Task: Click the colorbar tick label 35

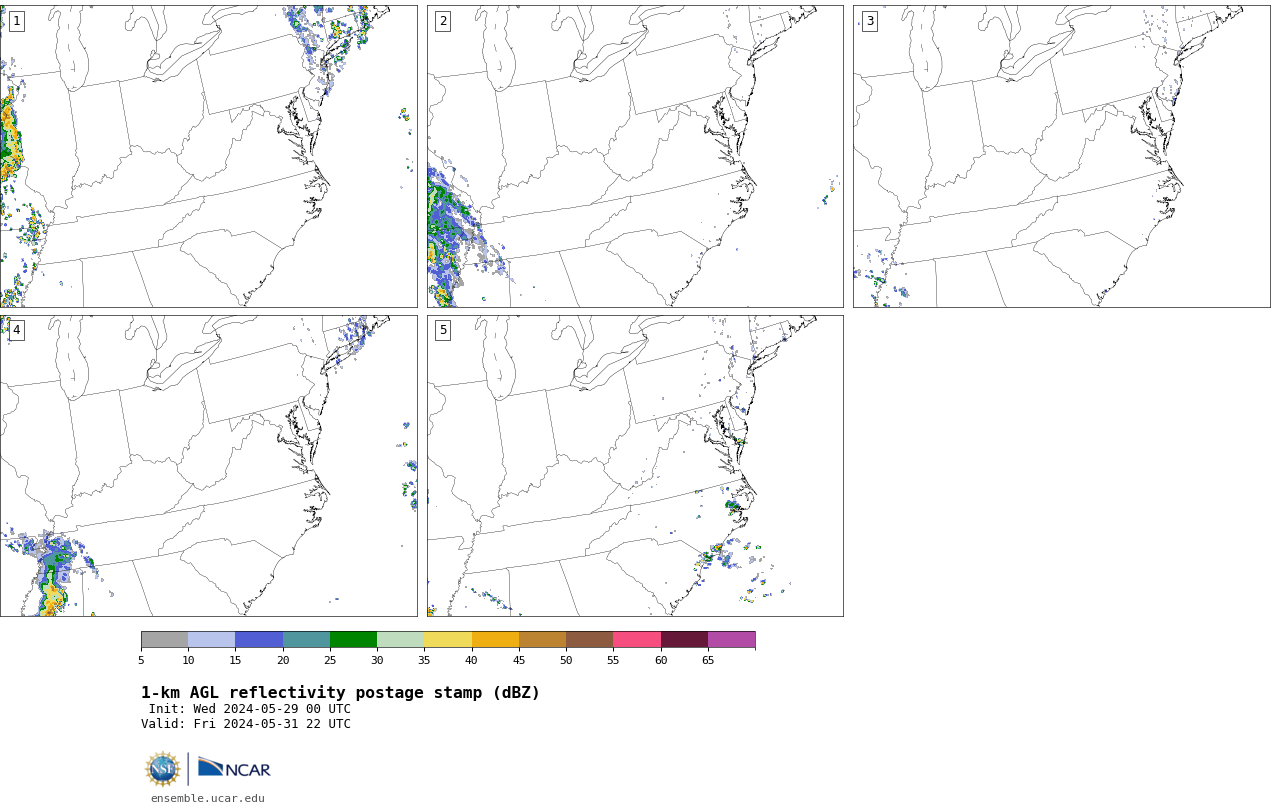Action: click(424, 660)
